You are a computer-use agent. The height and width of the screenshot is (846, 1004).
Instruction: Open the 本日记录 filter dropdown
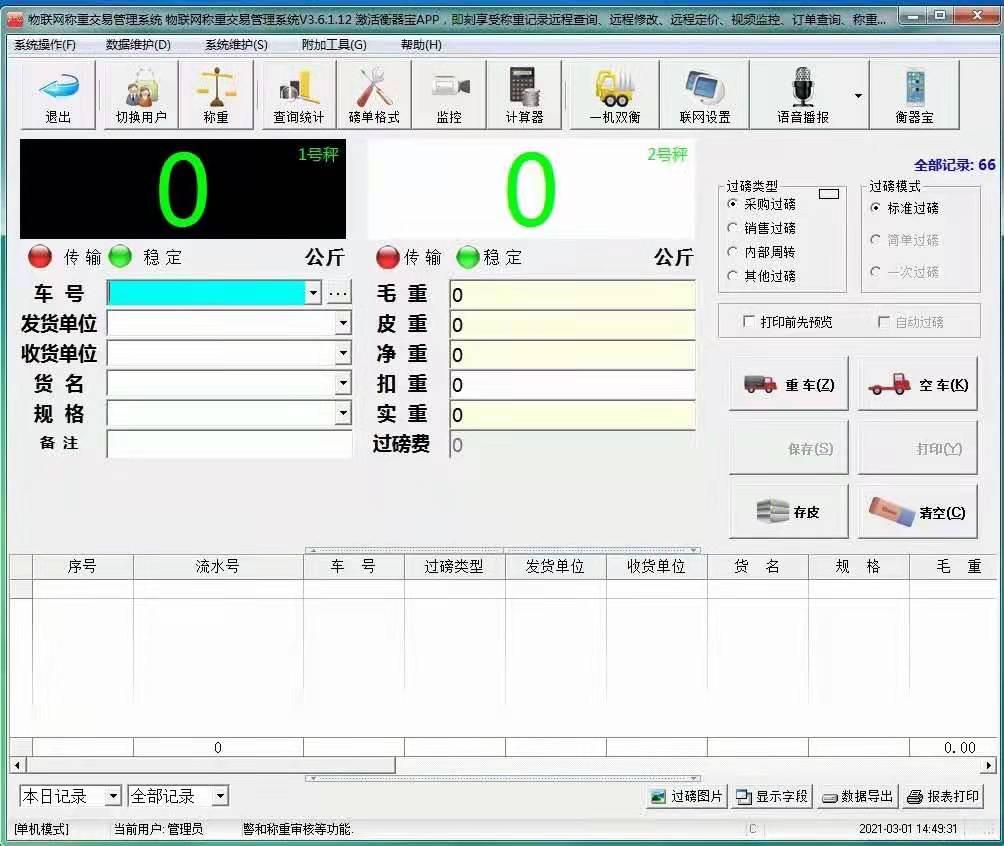coord(112,797)
